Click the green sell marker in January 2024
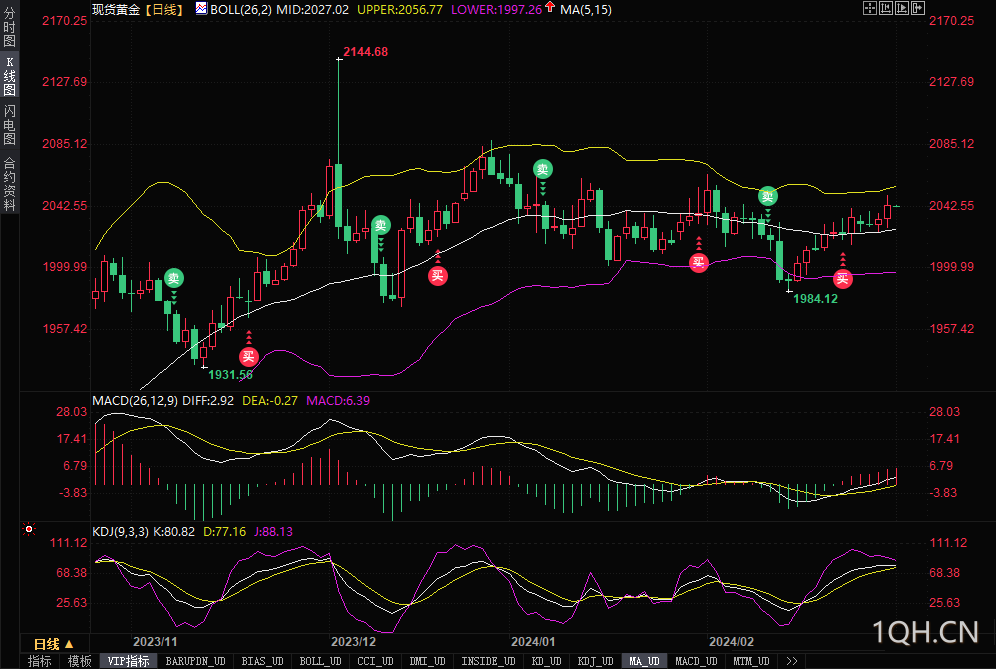Screen dimensions: 996x669 click(542, 169)
